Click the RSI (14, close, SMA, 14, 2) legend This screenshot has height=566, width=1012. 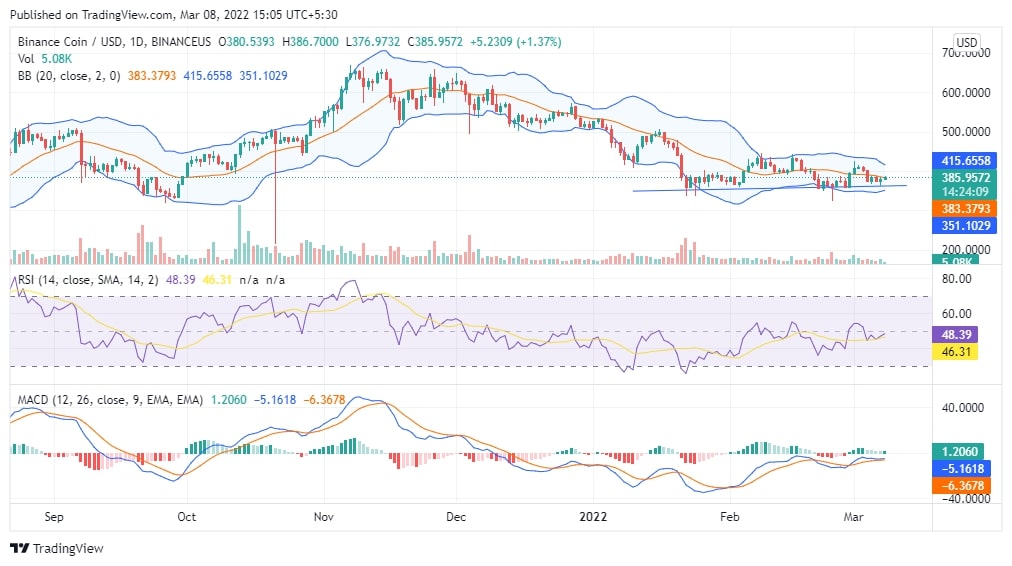[87, 280]
